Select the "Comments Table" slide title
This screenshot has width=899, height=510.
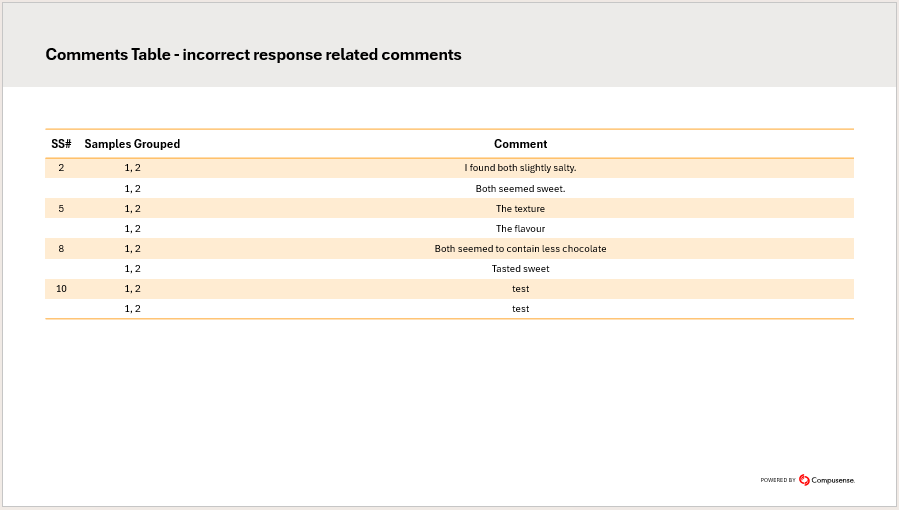(x=253, y=55)
